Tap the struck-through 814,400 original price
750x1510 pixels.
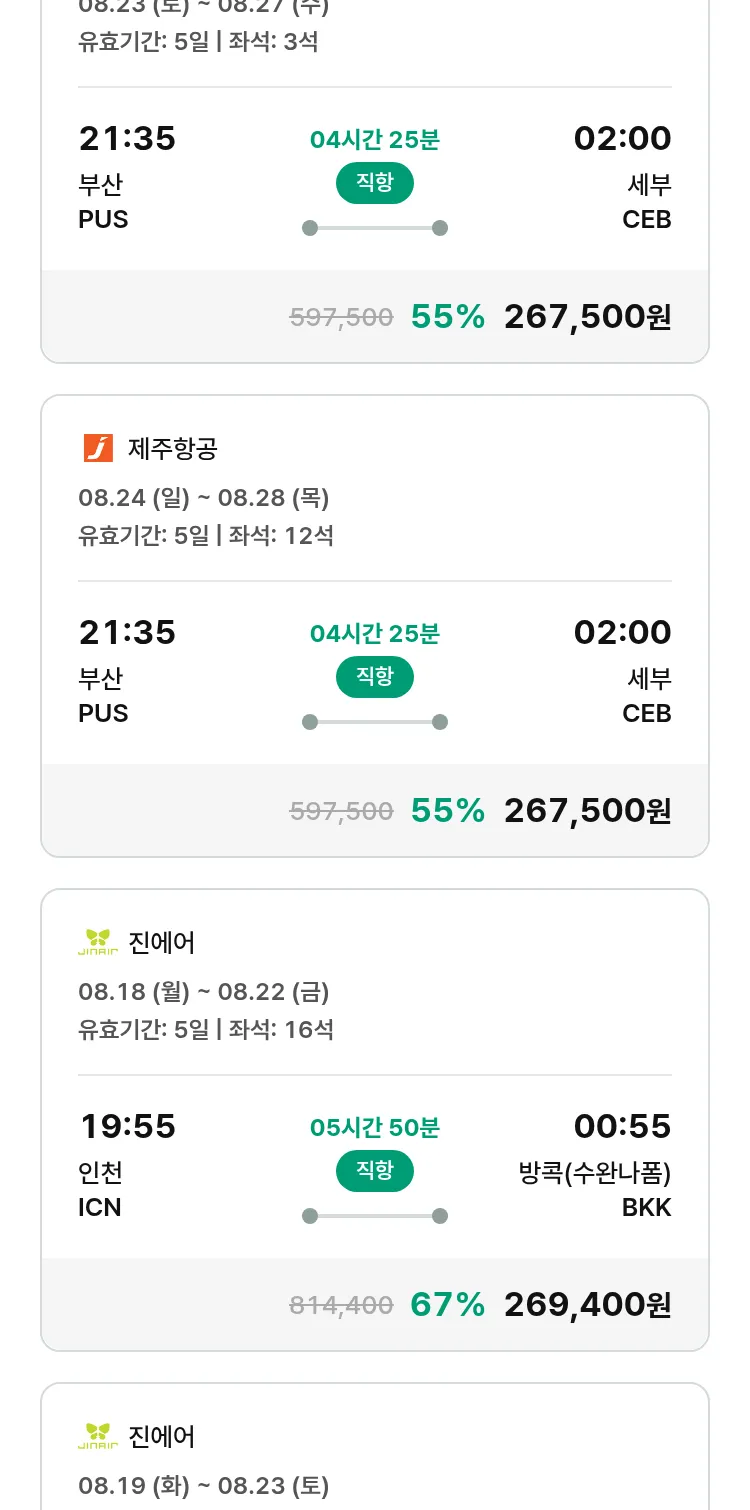(341, 1305)
